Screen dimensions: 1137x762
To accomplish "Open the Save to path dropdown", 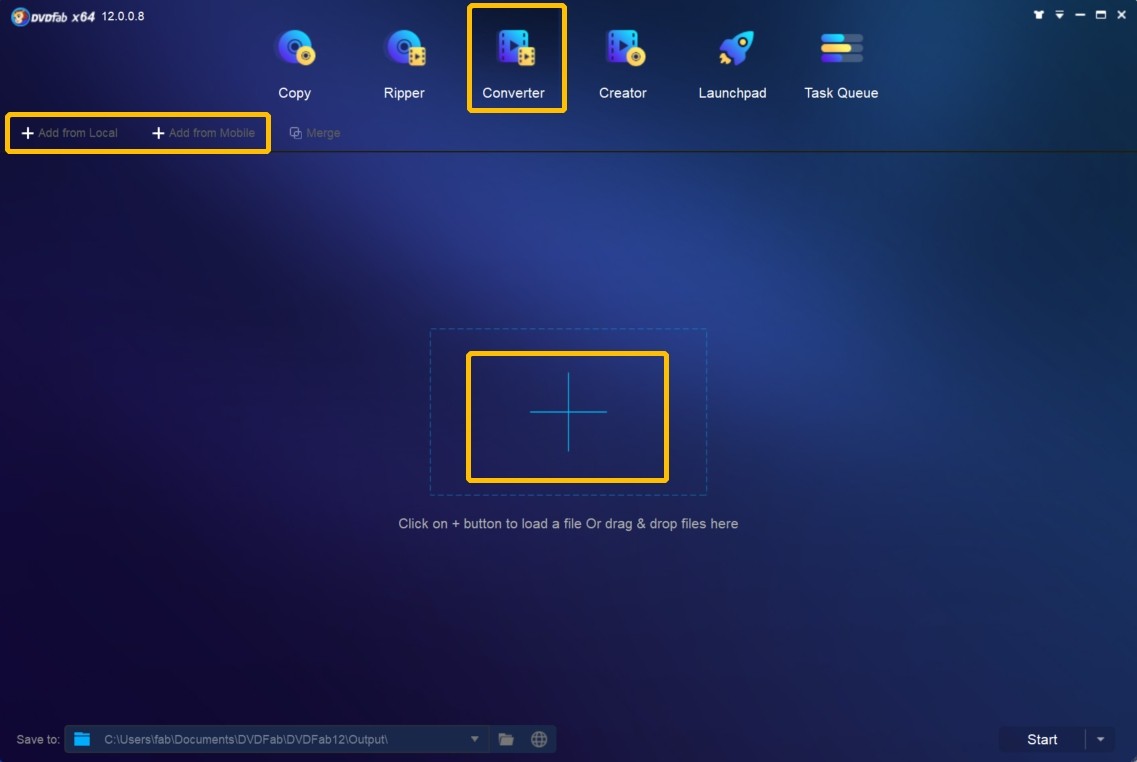I will click(x=474, y=740).
